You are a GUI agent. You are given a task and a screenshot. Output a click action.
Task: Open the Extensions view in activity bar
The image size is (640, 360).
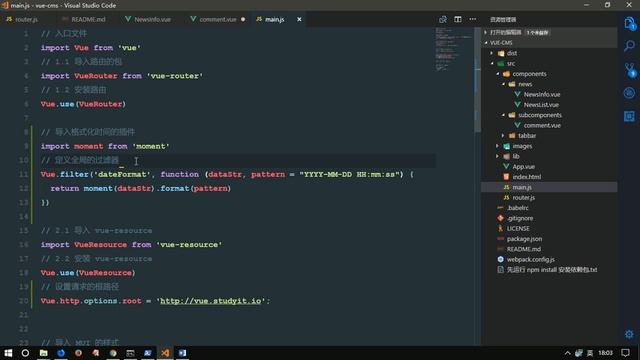[629, 116]
